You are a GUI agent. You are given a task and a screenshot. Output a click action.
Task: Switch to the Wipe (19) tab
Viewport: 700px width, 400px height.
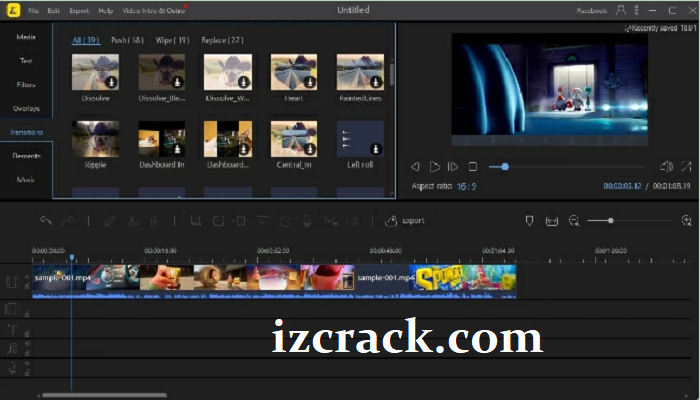[x=172, y=40]
